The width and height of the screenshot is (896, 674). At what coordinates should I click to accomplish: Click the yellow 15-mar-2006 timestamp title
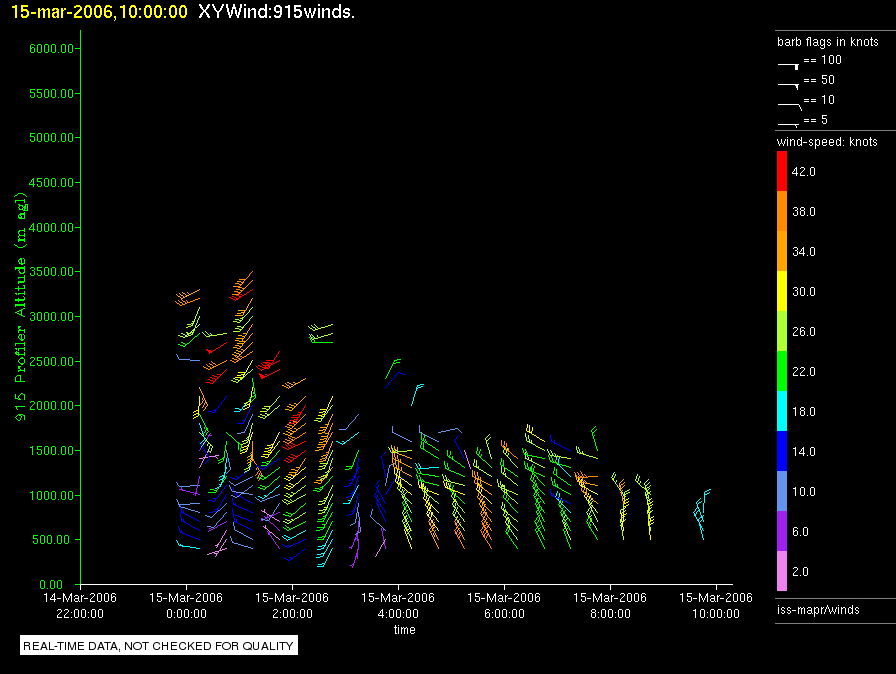[99, 11]
